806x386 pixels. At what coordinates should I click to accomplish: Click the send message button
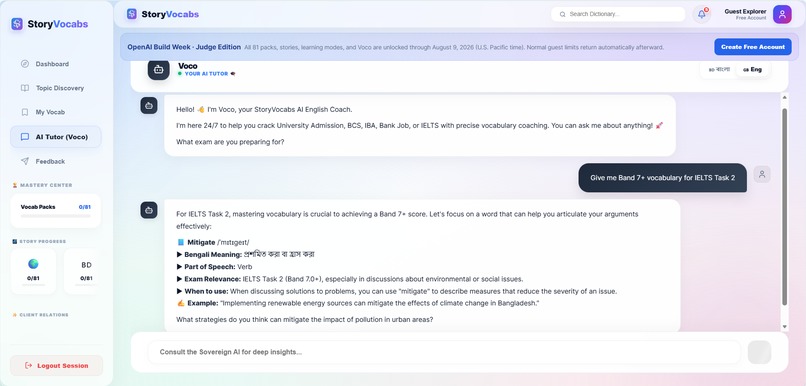[759, 352]
